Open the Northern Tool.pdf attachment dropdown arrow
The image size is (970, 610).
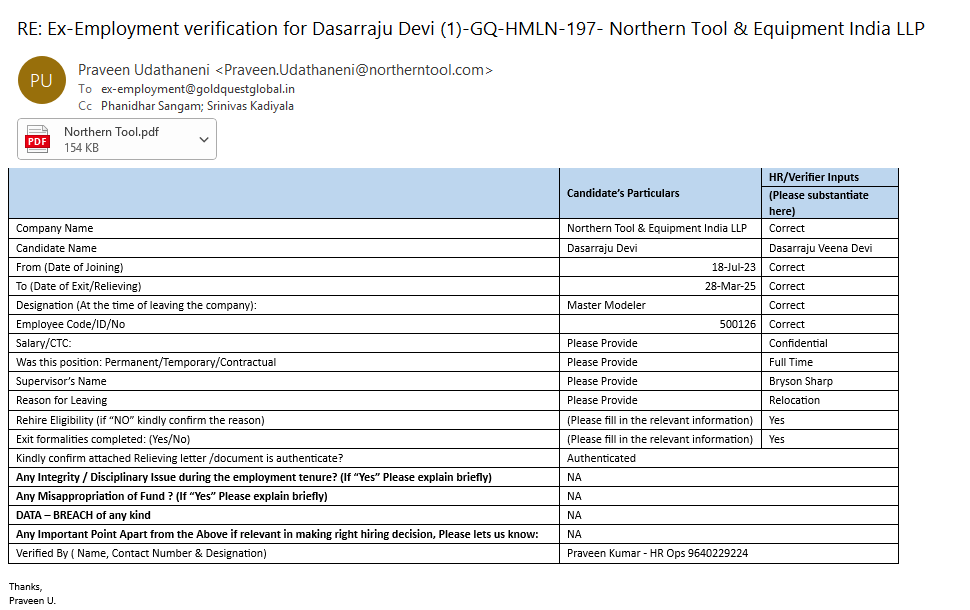coord(204,140)
